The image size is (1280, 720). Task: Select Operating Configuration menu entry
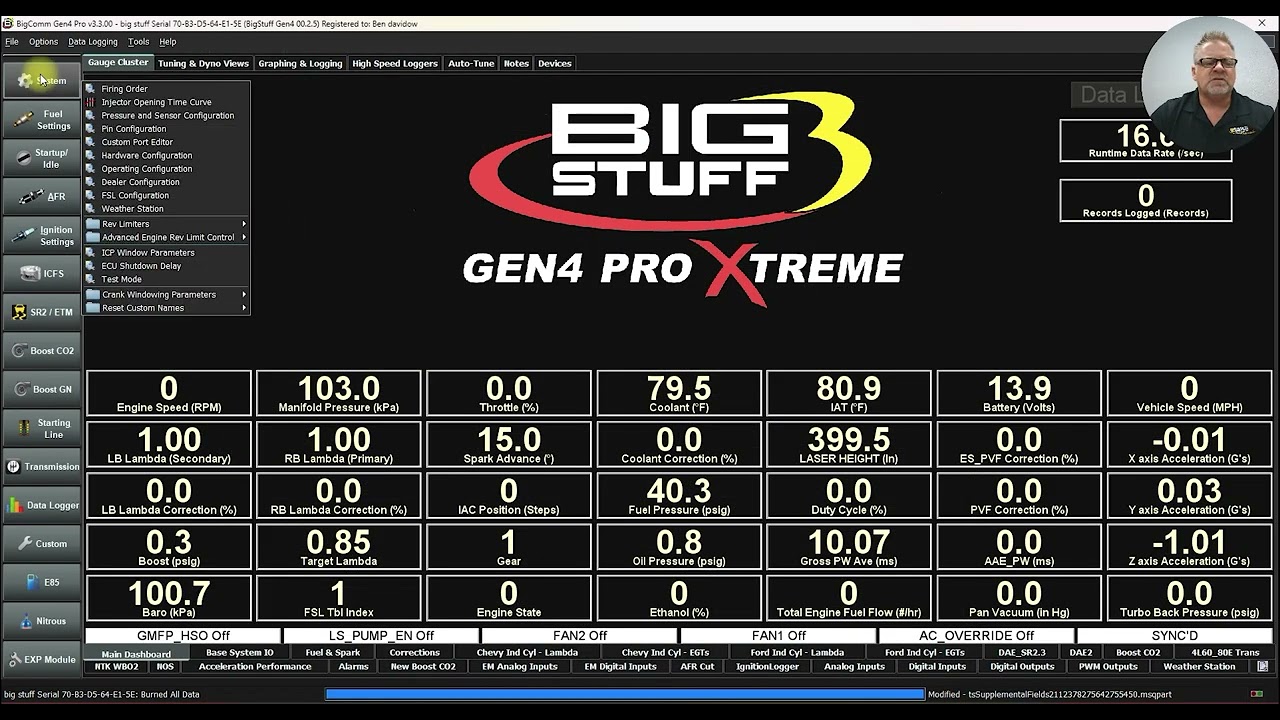coord(167,169)
